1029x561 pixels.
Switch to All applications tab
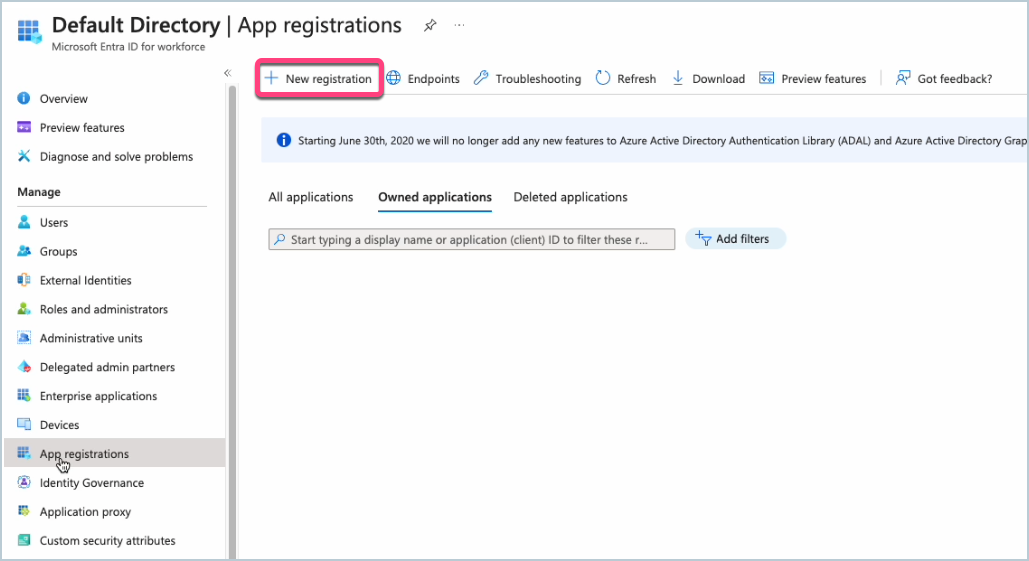[310, 197]
